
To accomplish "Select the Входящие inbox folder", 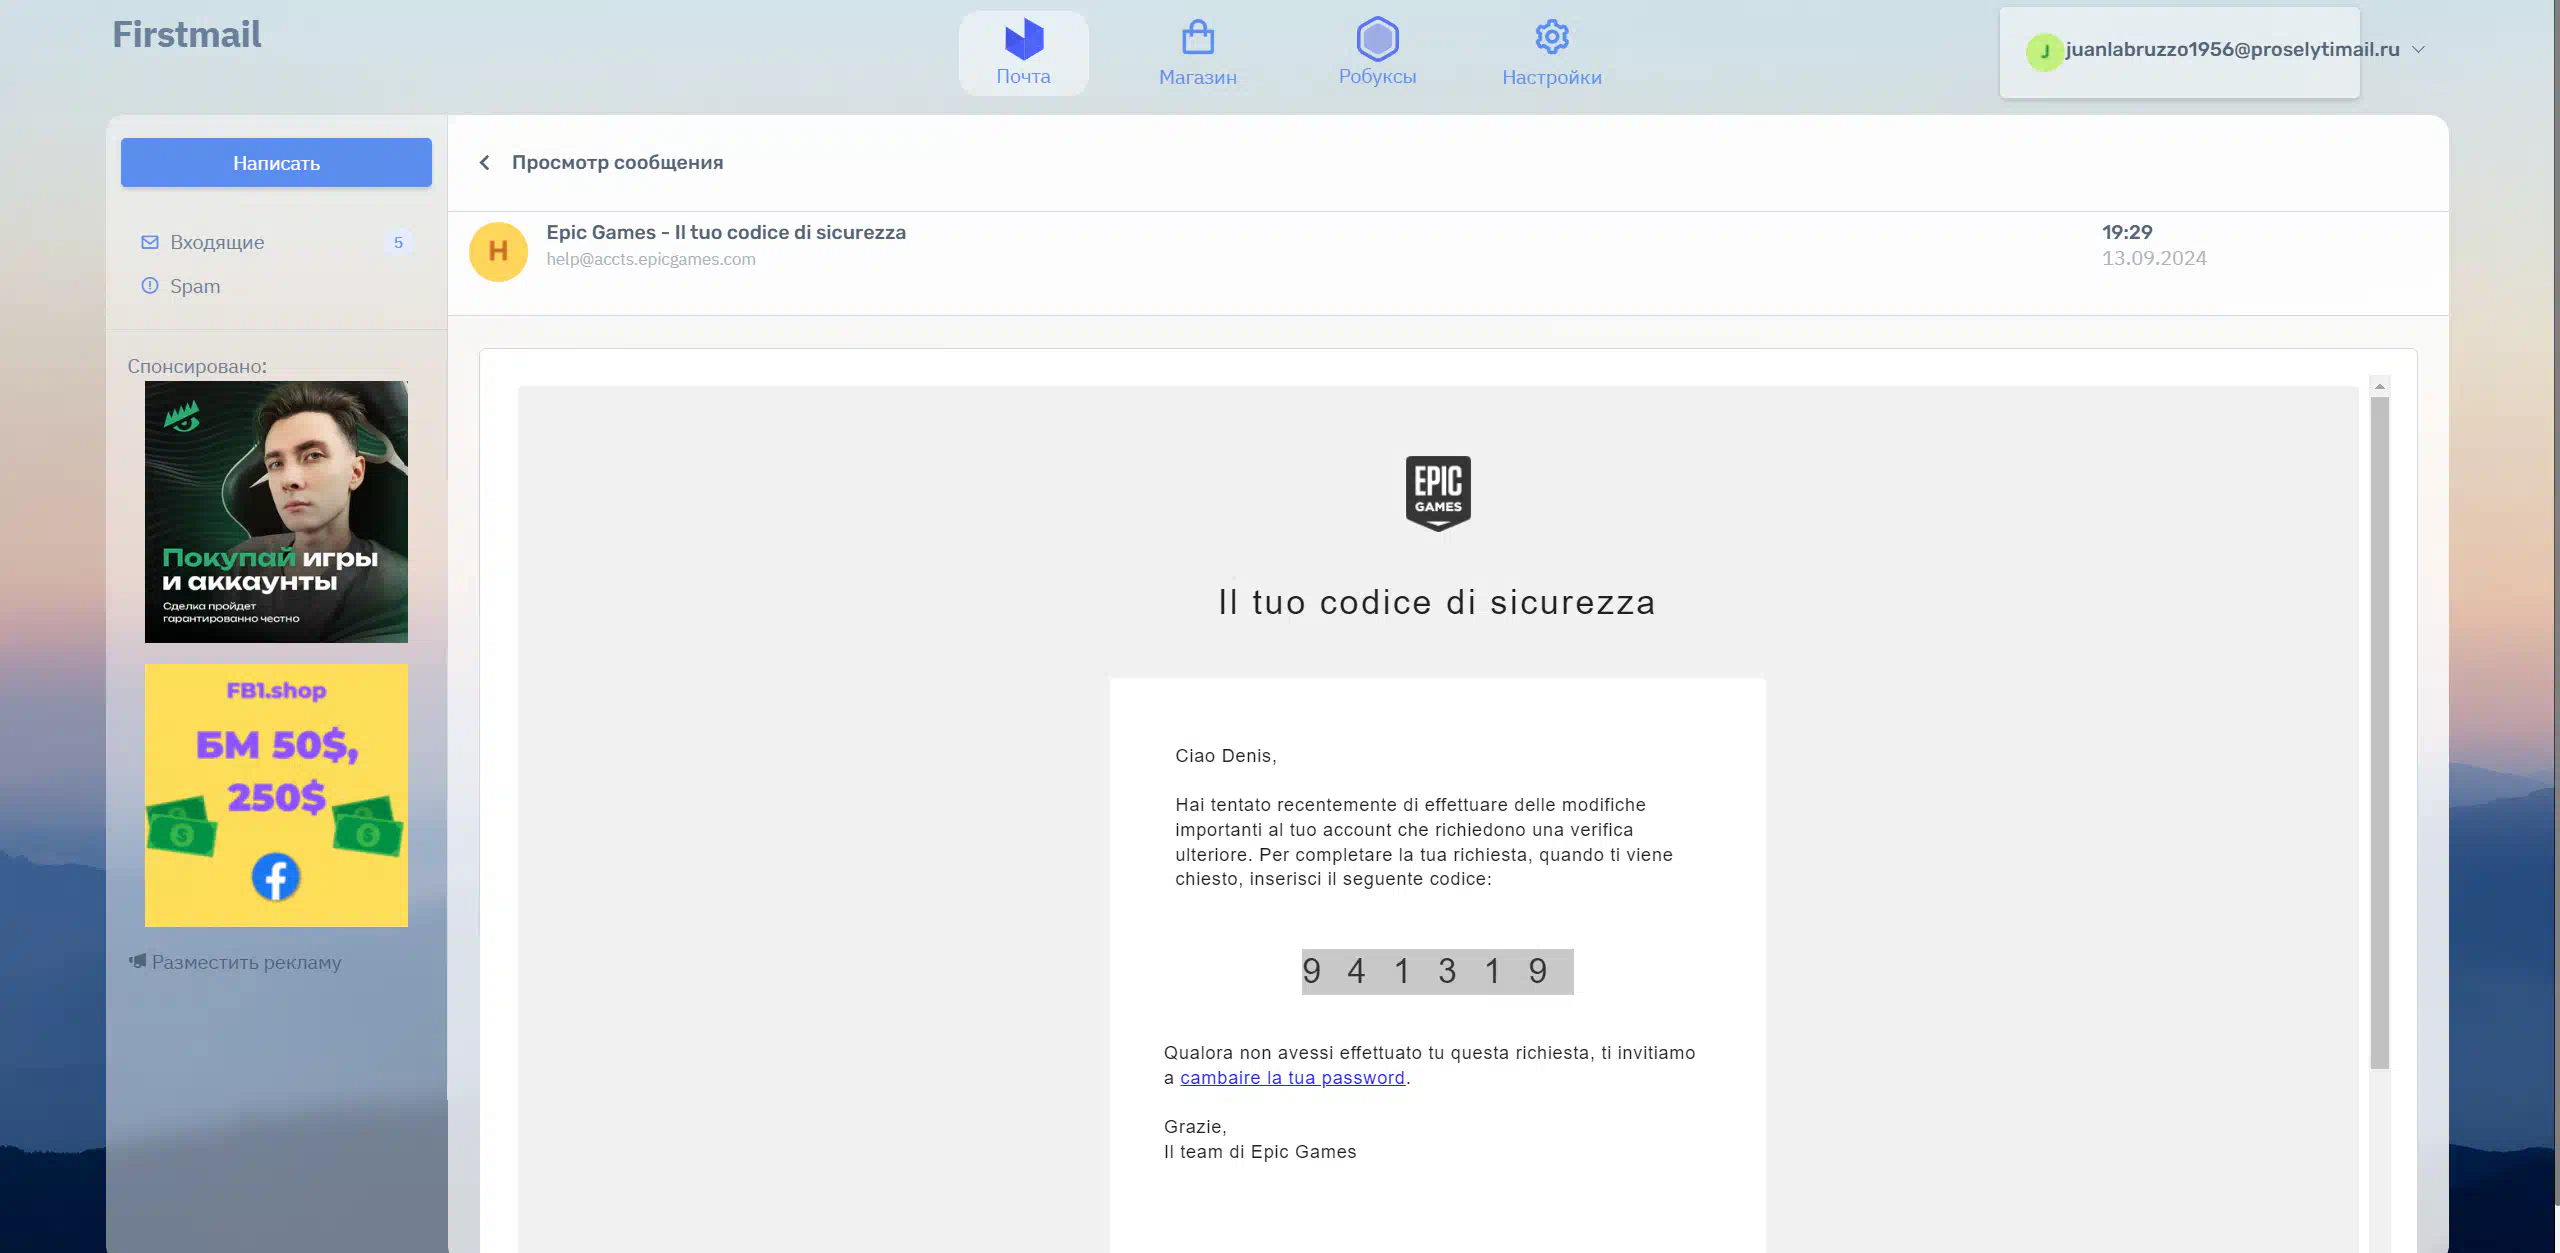I will pyautogui.click(x=217, y=242).
